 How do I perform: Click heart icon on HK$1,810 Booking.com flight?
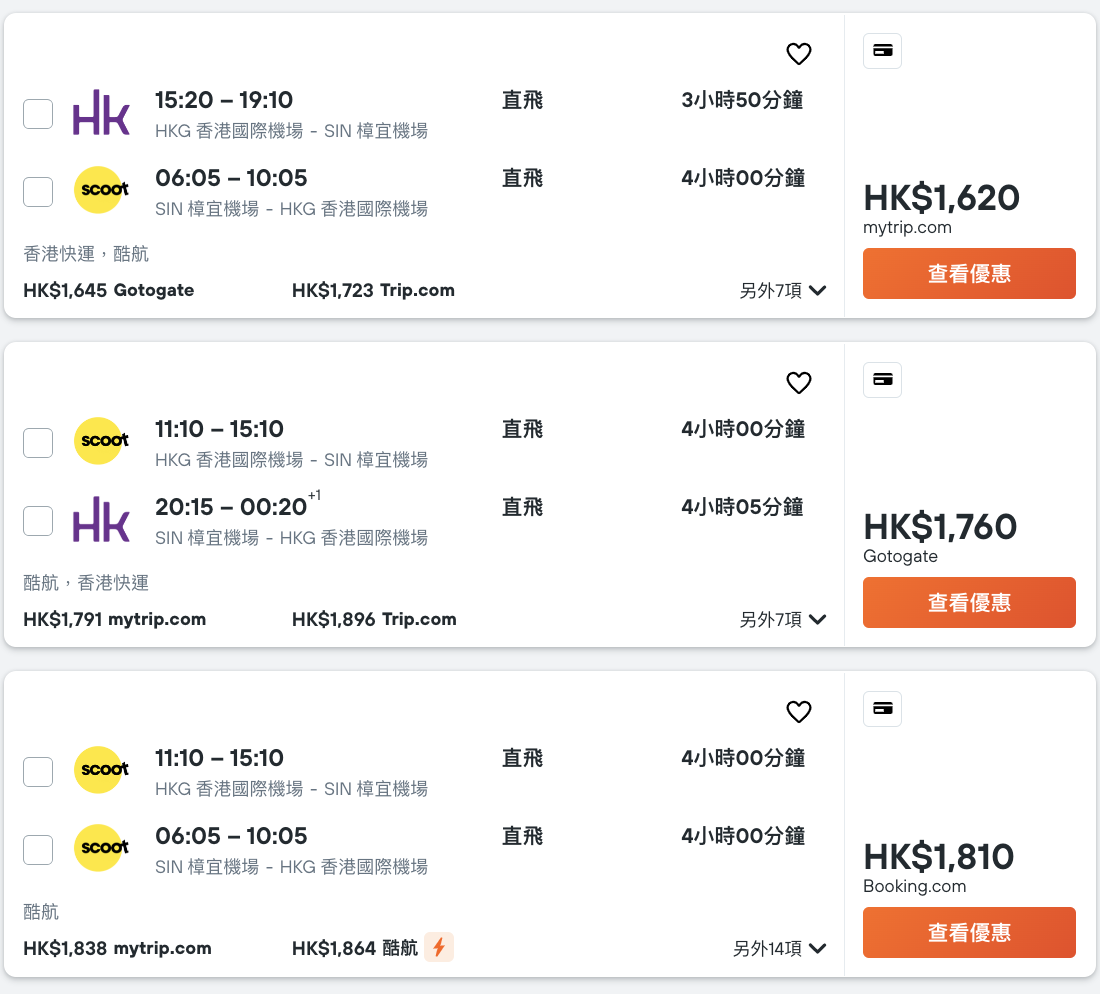pyautogui.click(x=798, y=712)
